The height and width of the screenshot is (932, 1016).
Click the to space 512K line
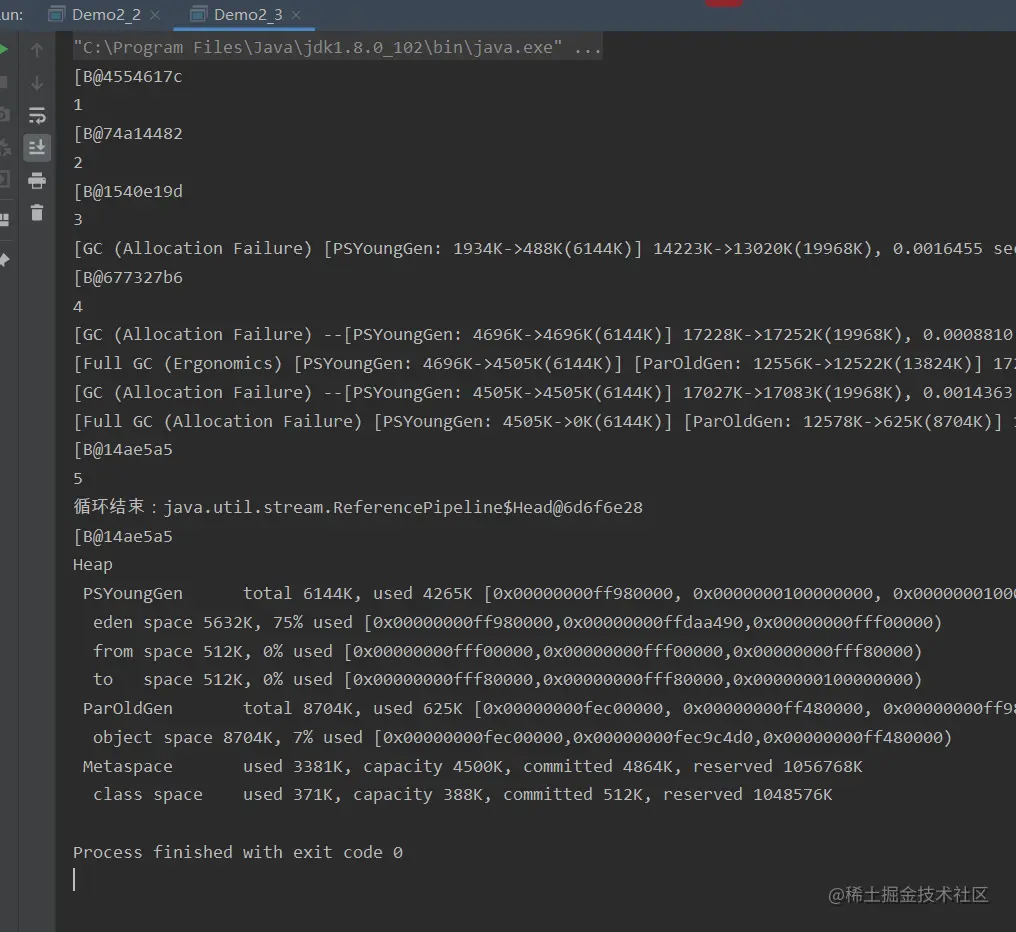[x=507, y=679]
